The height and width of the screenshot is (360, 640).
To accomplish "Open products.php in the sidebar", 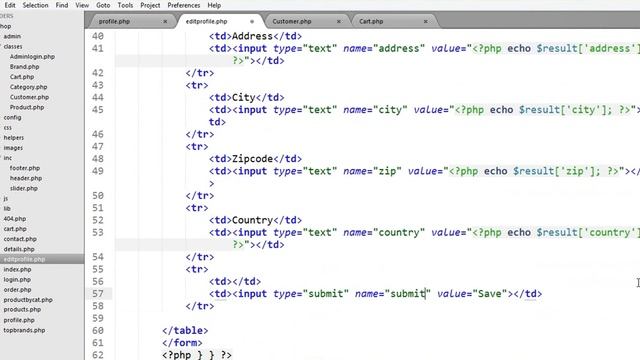I will coord(22,310).
